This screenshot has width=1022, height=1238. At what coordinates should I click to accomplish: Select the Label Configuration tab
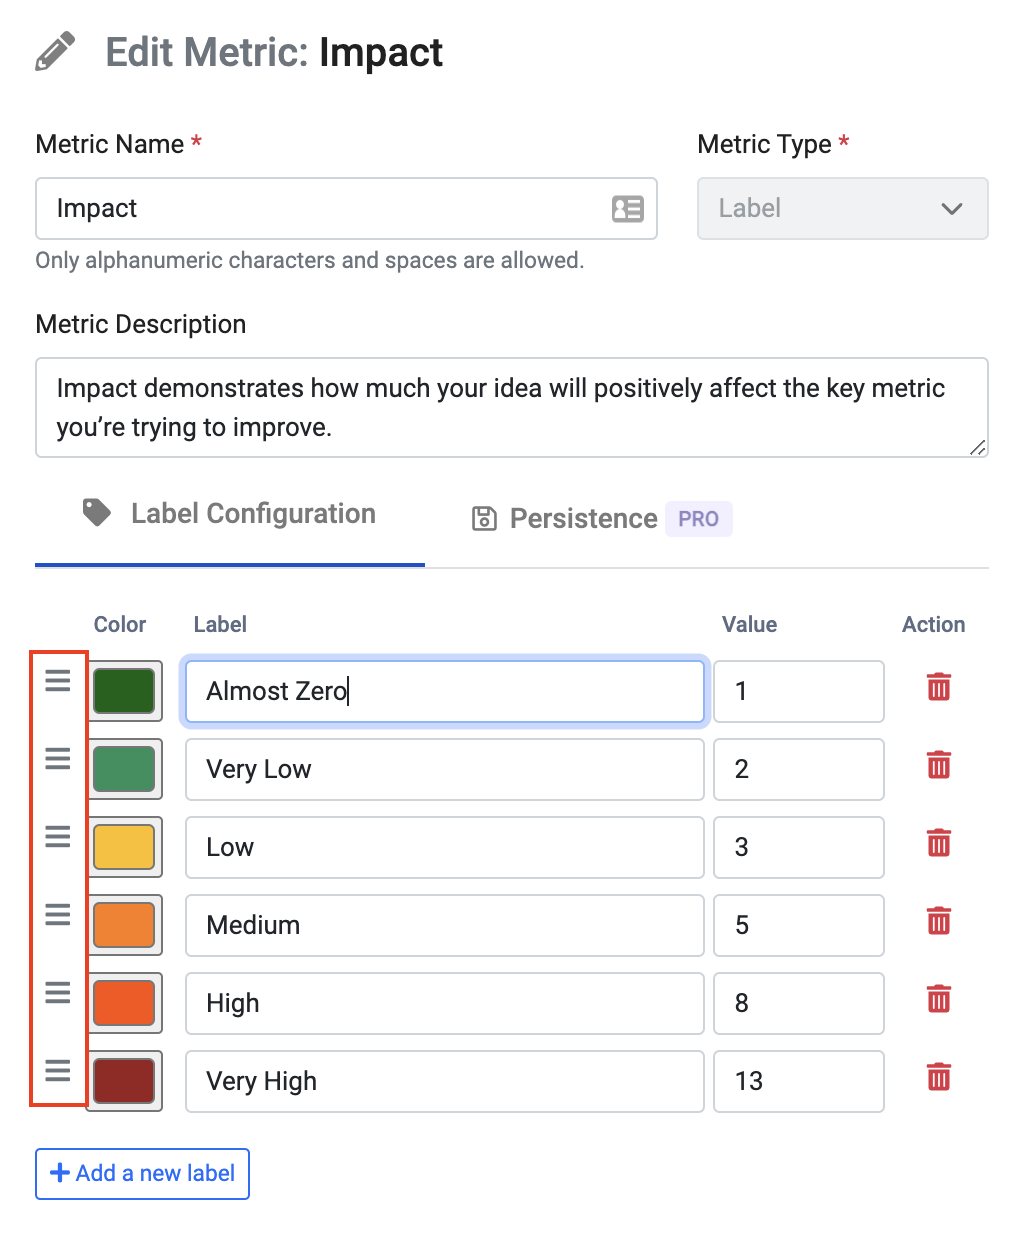pos(252,513)
